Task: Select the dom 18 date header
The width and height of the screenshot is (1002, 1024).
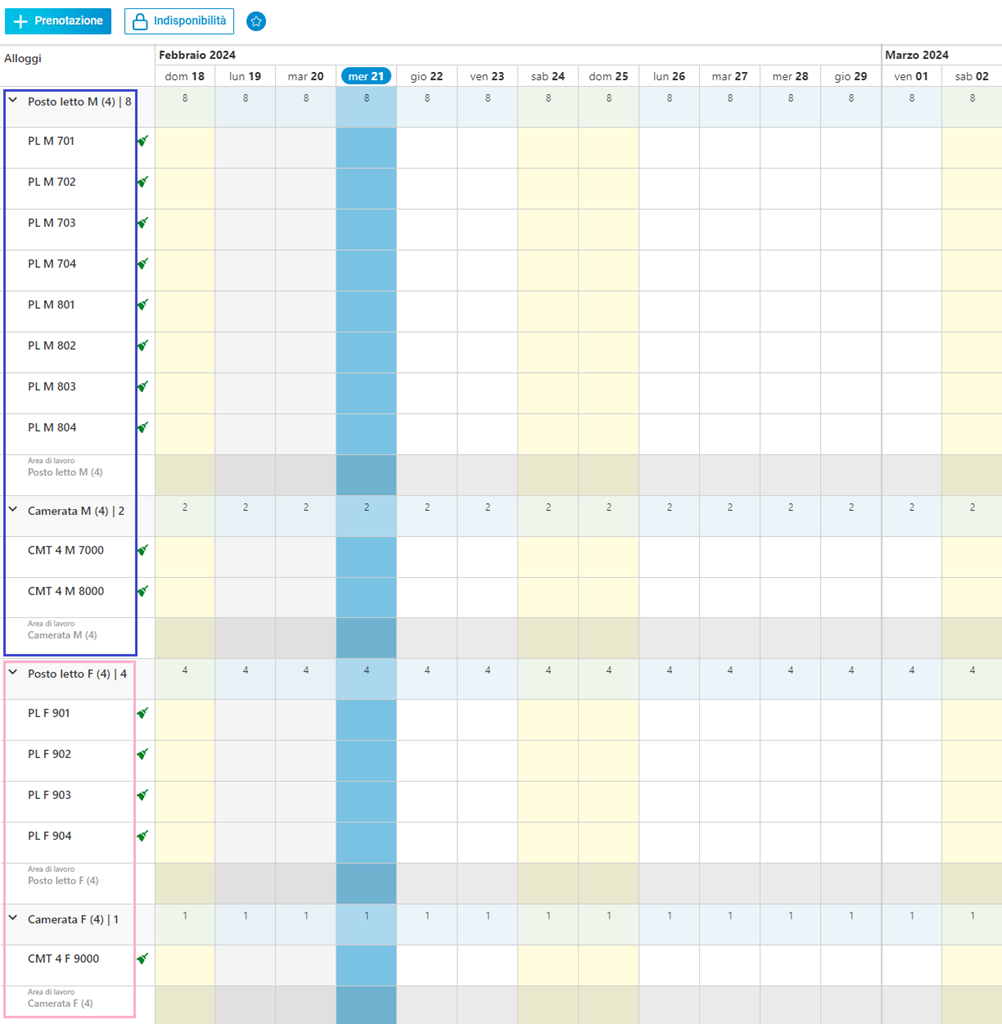Action: 185,76
